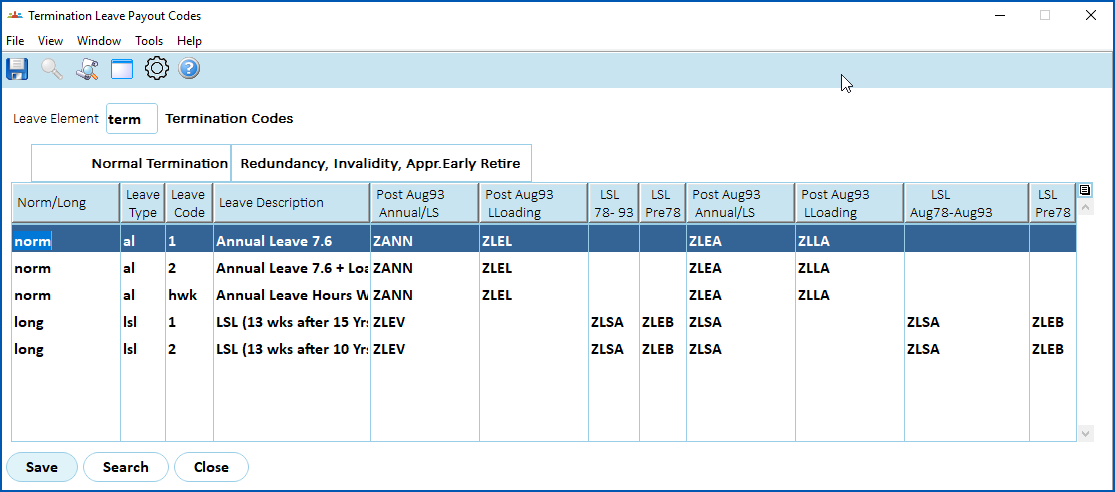Select the 'Annual Leave Hours W' cell
The image size is (1115, 492).
tap(292, 295)
